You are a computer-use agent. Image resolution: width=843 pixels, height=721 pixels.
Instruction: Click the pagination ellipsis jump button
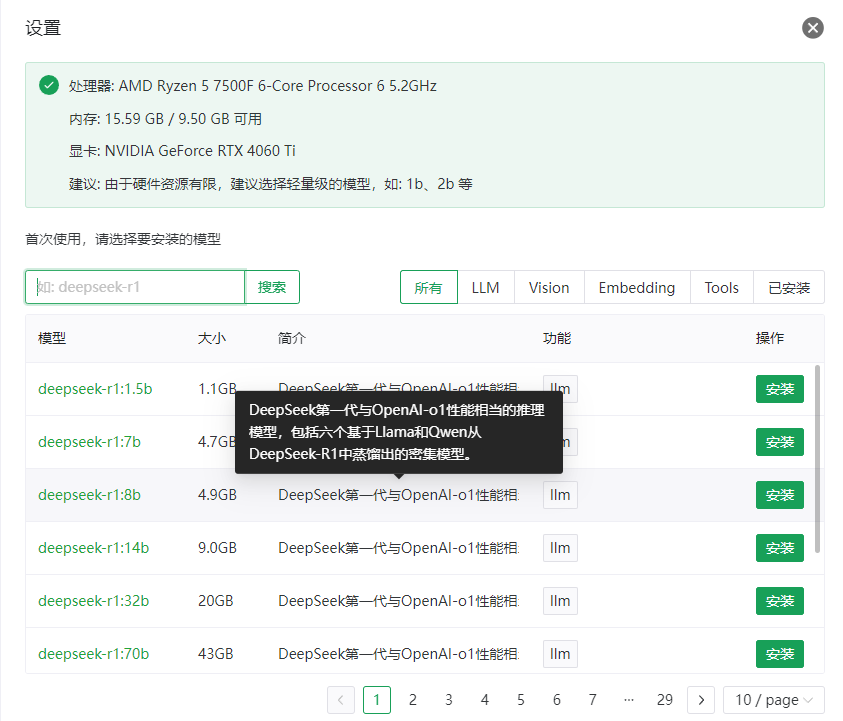click(628, 700)
